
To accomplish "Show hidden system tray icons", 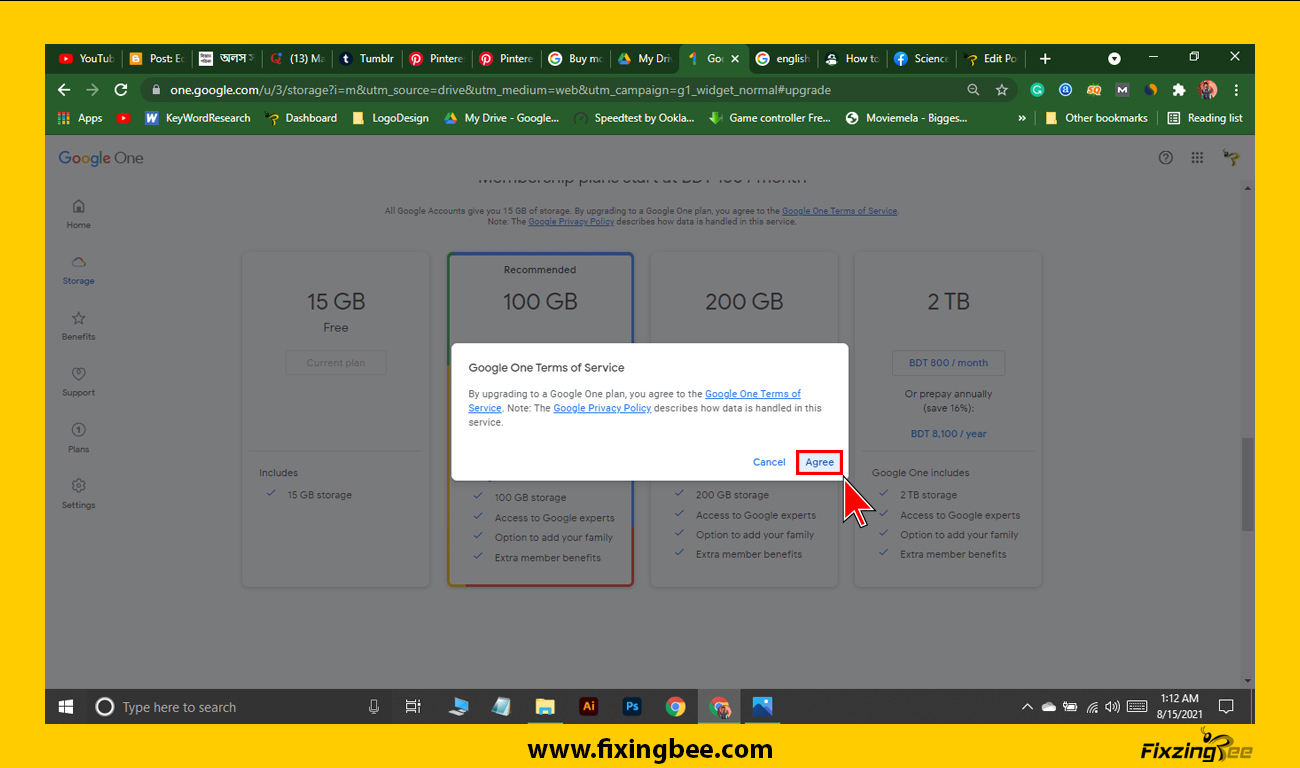I will click(x=1027, y=707).
